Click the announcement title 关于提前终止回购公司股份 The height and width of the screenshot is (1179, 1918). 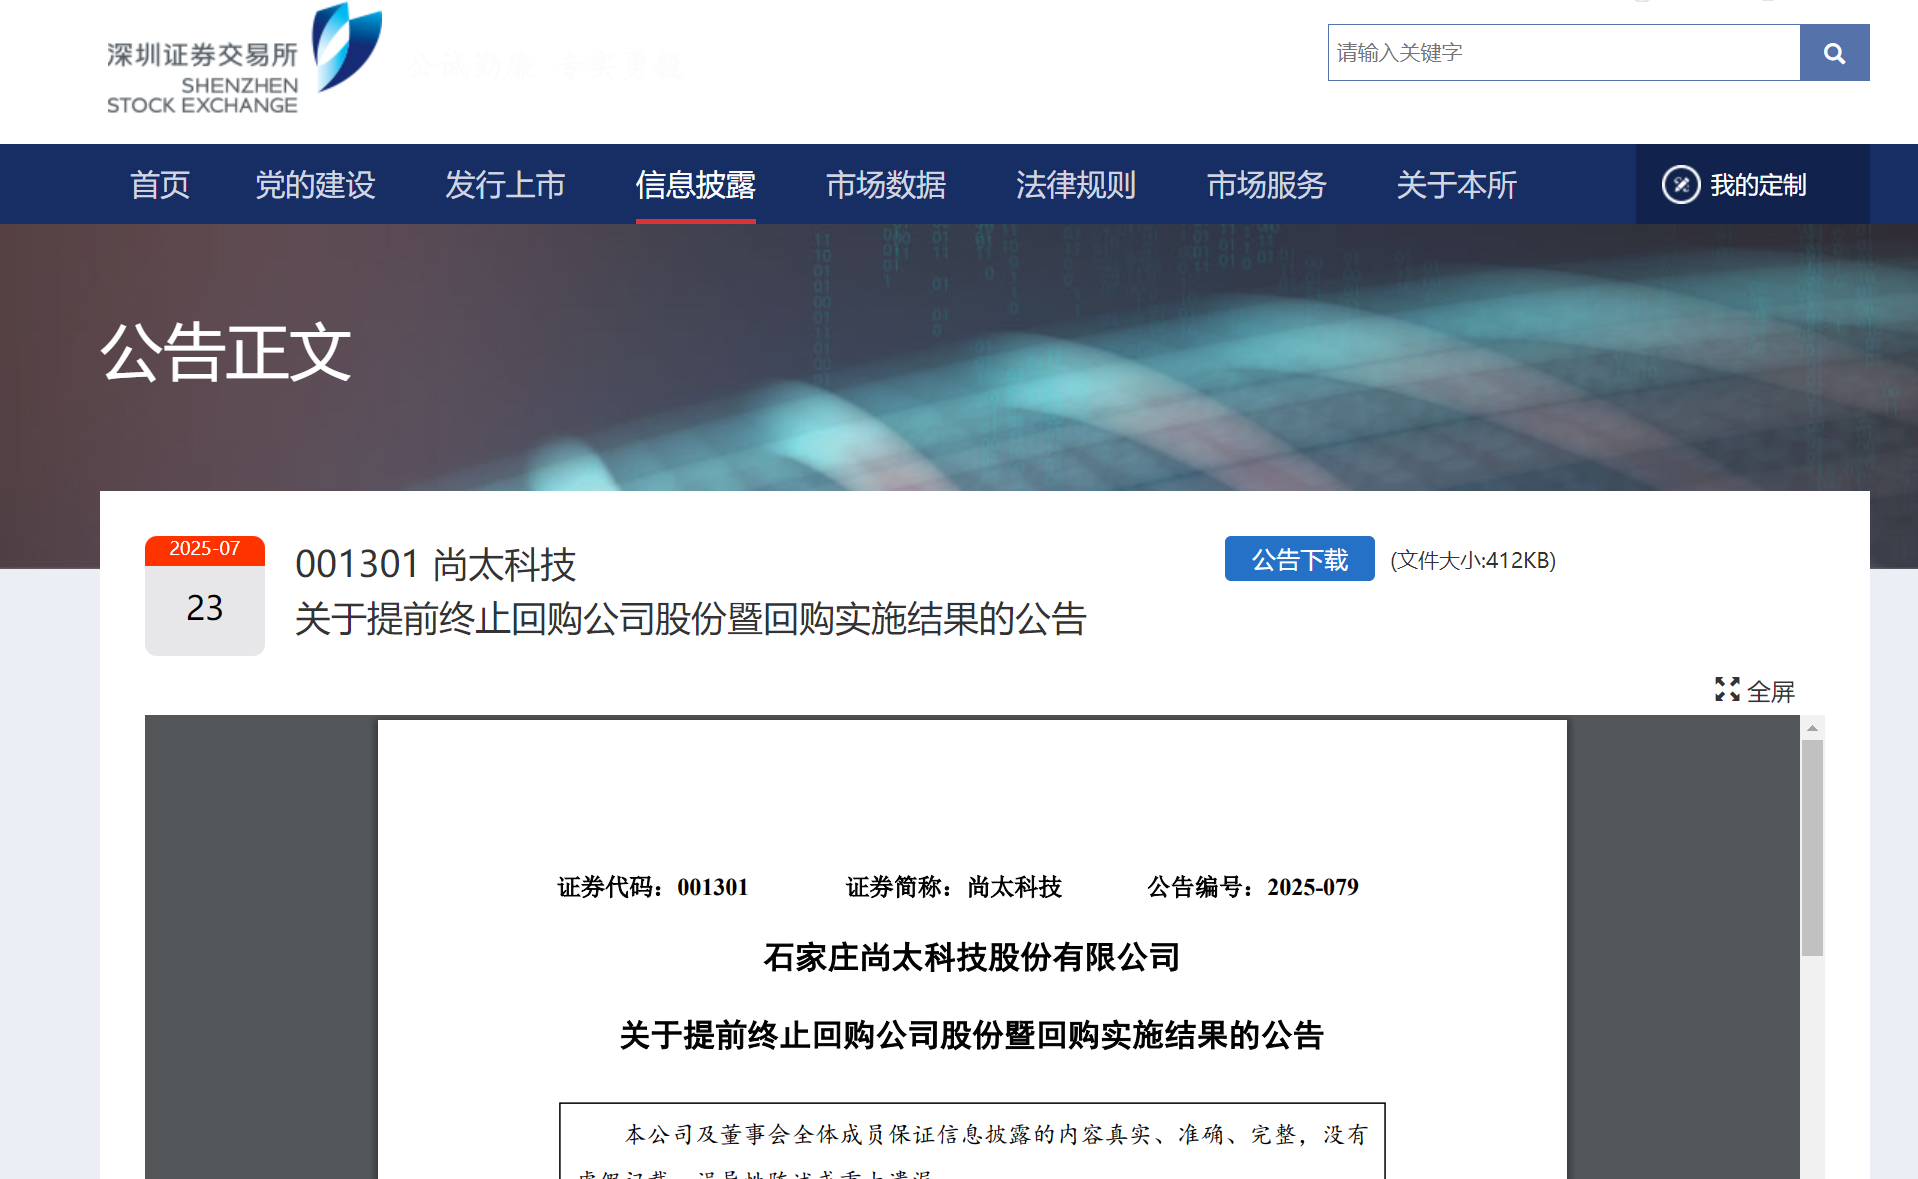coord(690,619)
